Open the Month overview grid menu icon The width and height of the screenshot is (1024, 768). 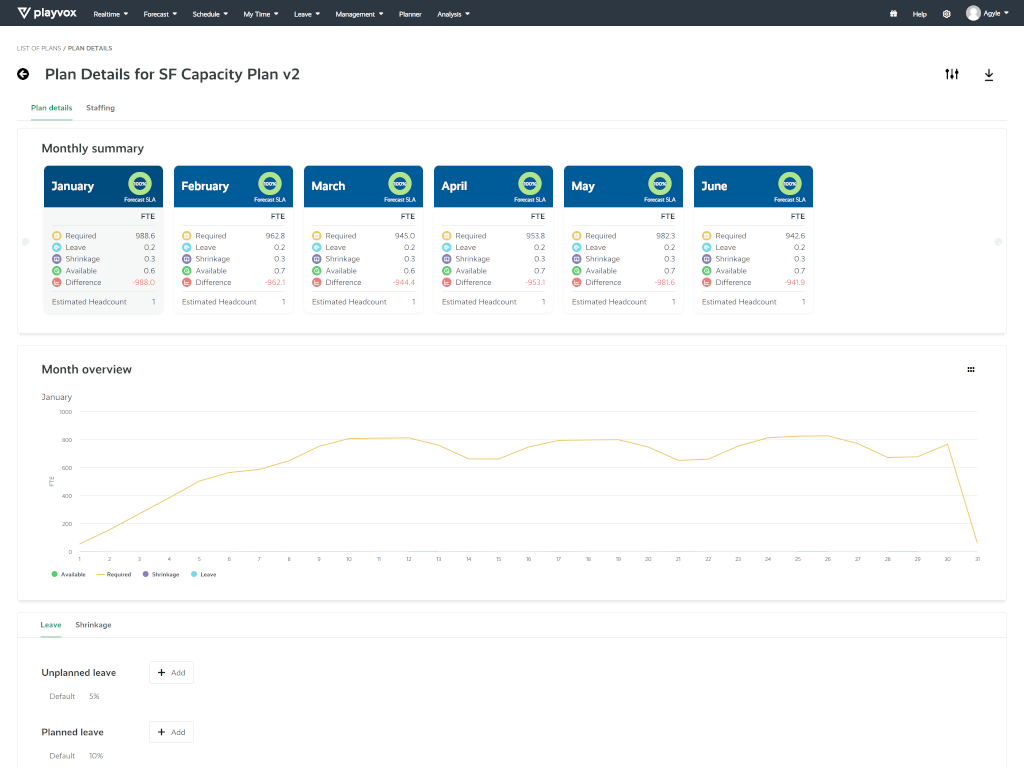pos(970,370)
